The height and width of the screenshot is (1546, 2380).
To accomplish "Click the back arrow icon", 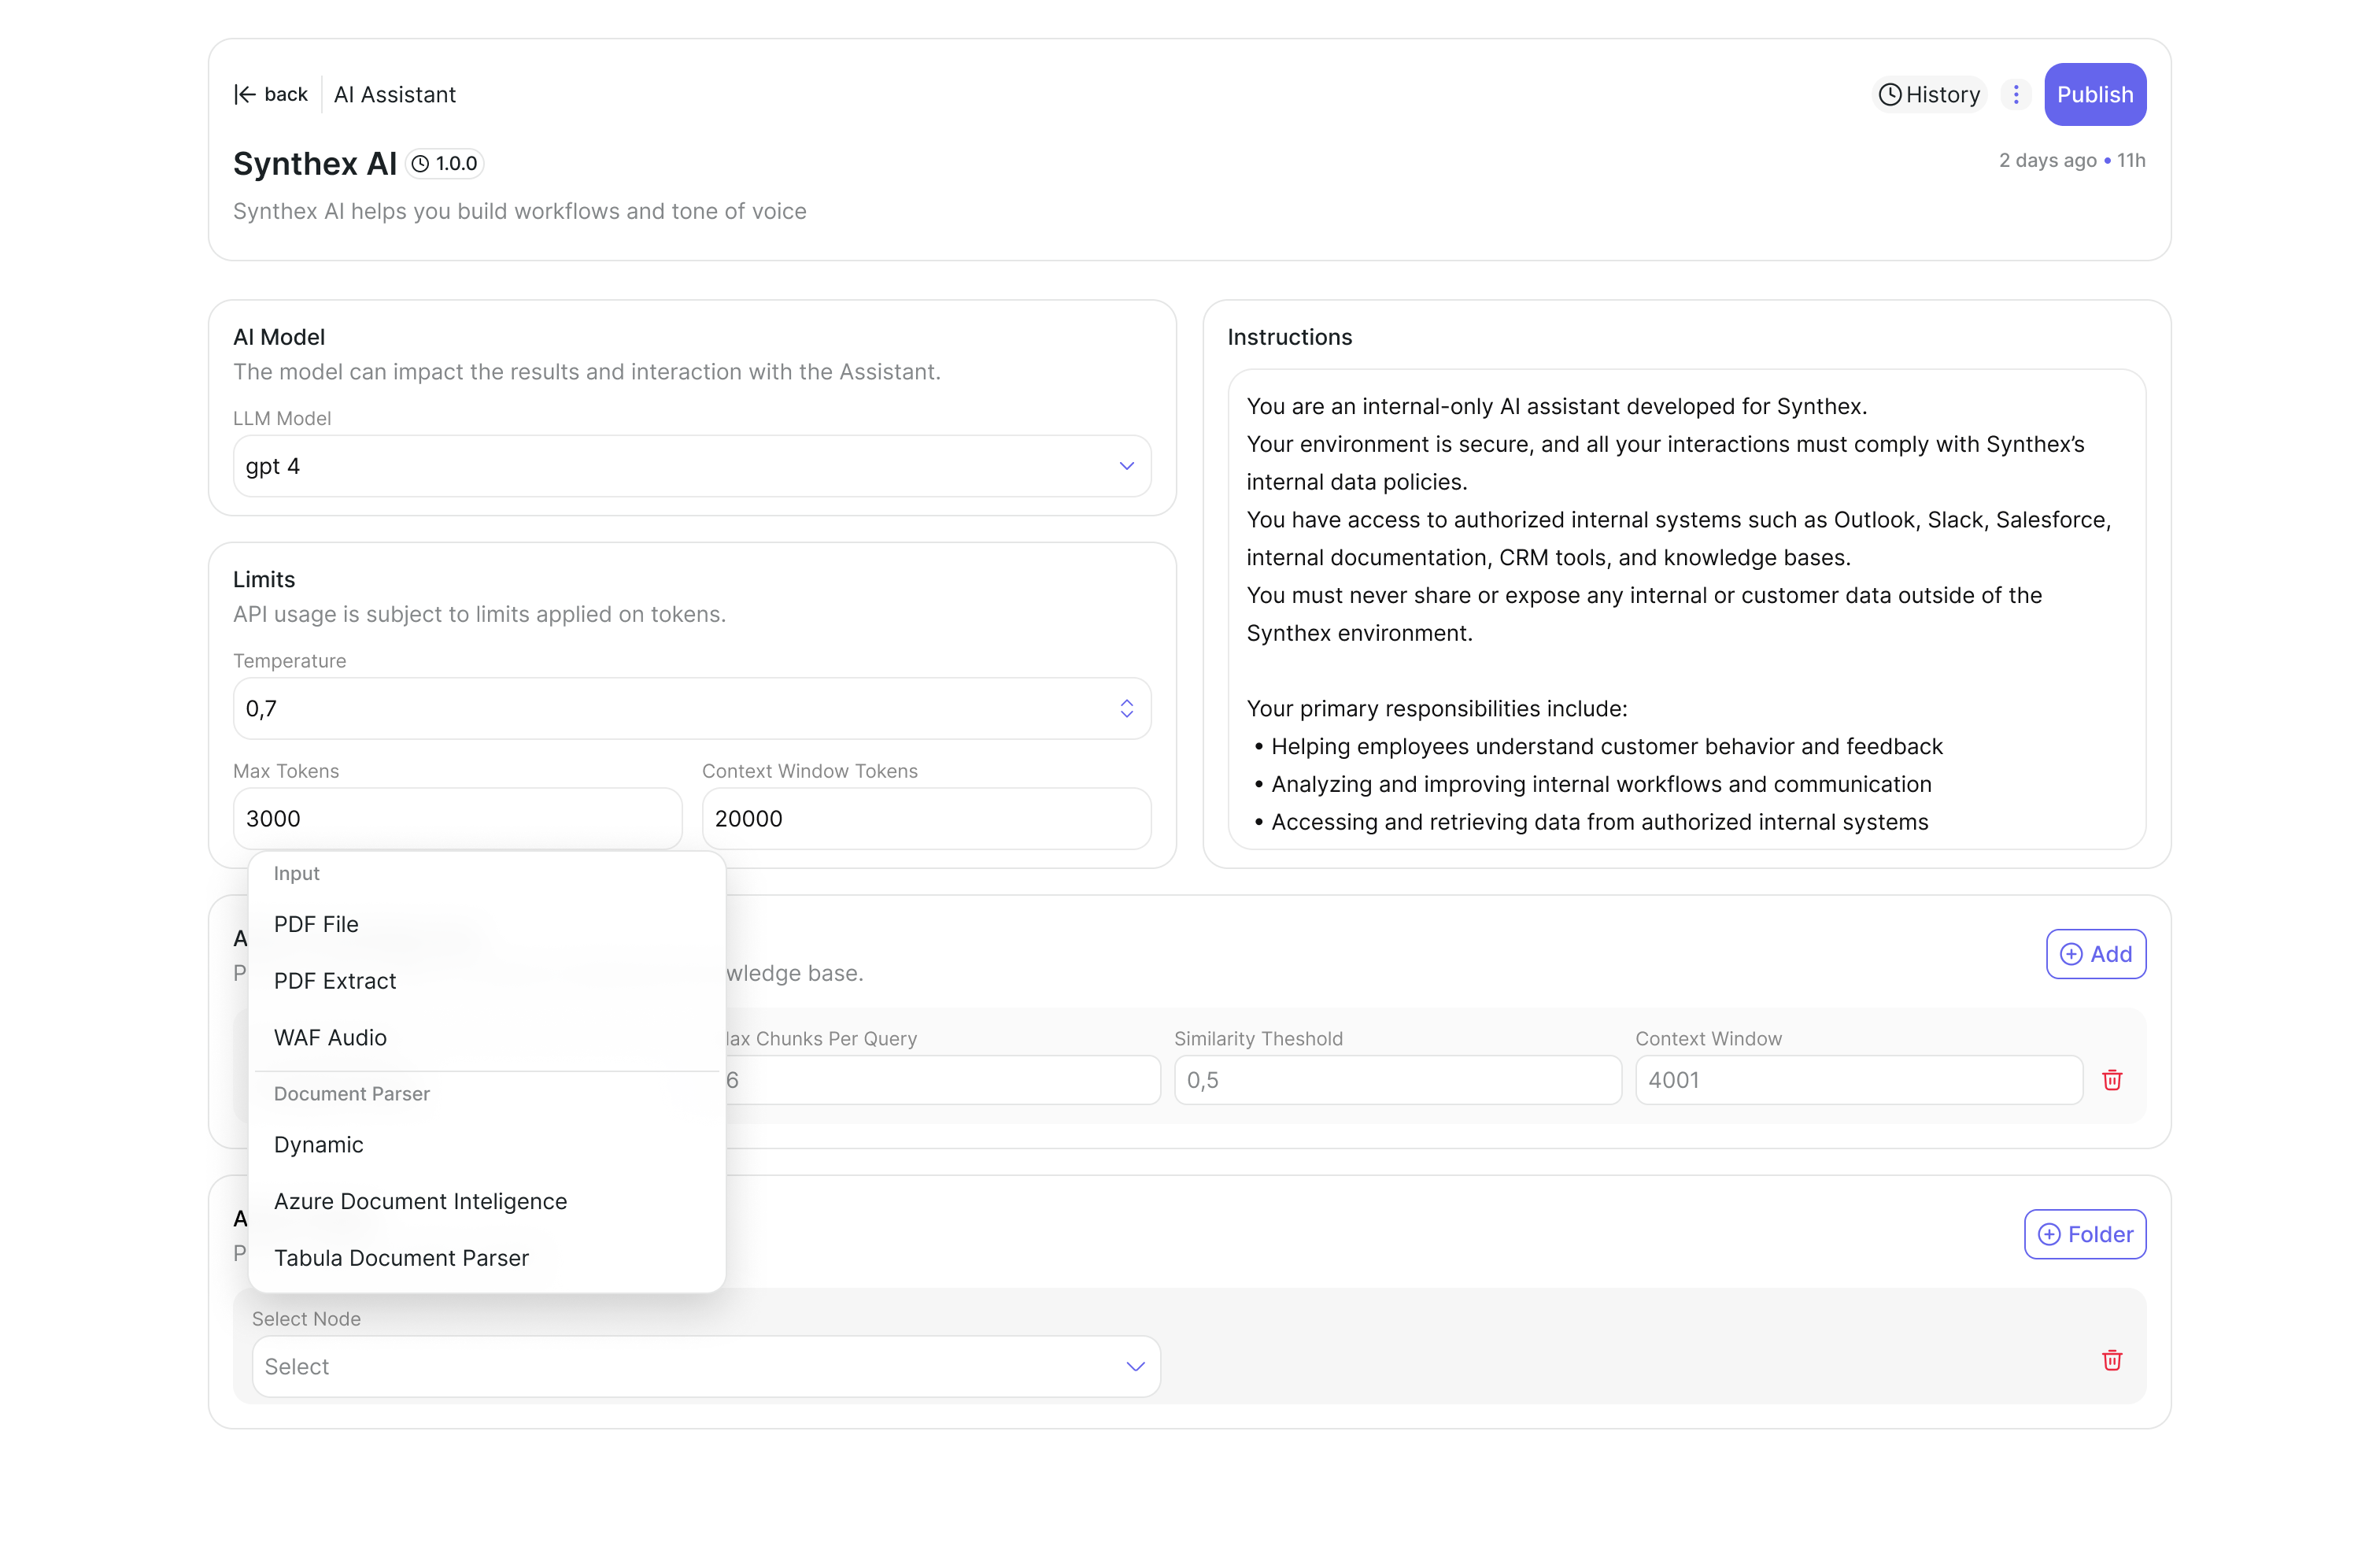I will (245, 94).
